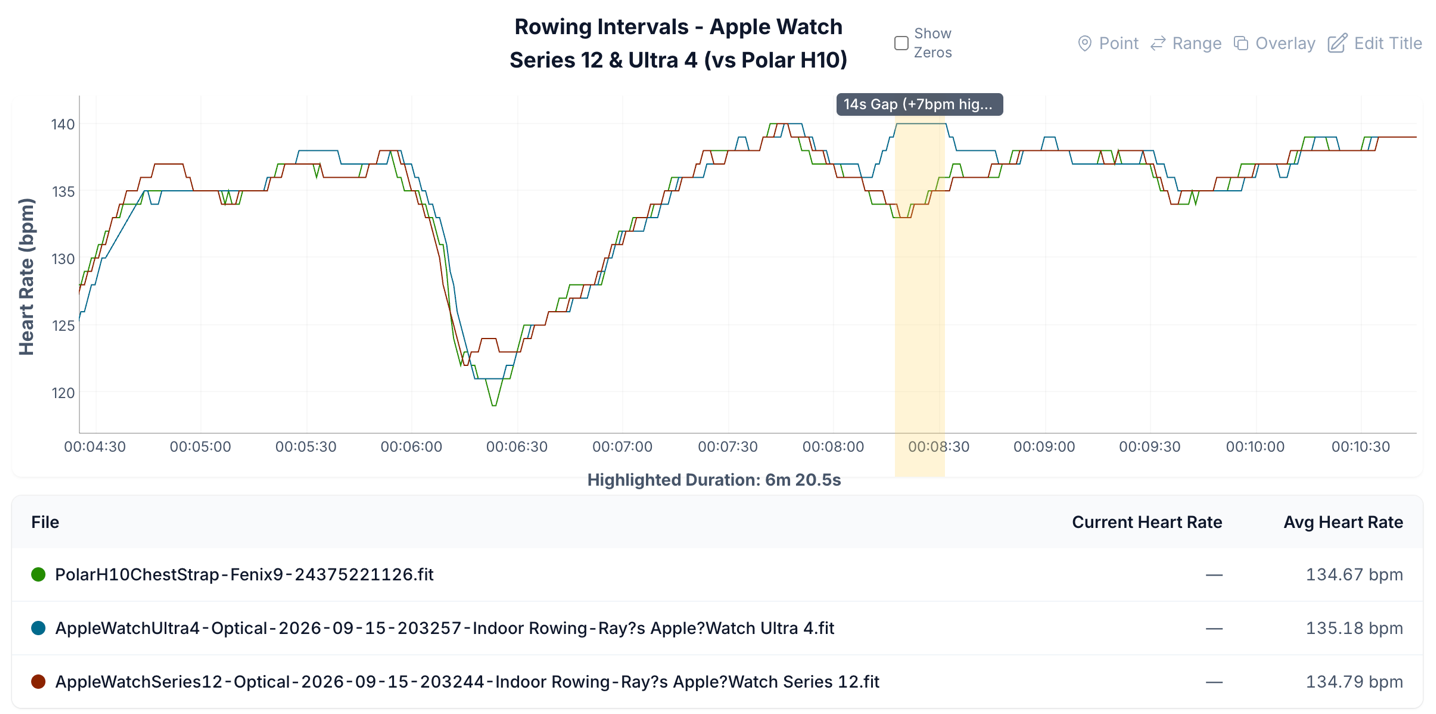Image resolution: width=1436 pixels, height=714 pixels.
Task: Select the AppleWatchUltra4-Optical file name
Action: (x=445, y=628)
